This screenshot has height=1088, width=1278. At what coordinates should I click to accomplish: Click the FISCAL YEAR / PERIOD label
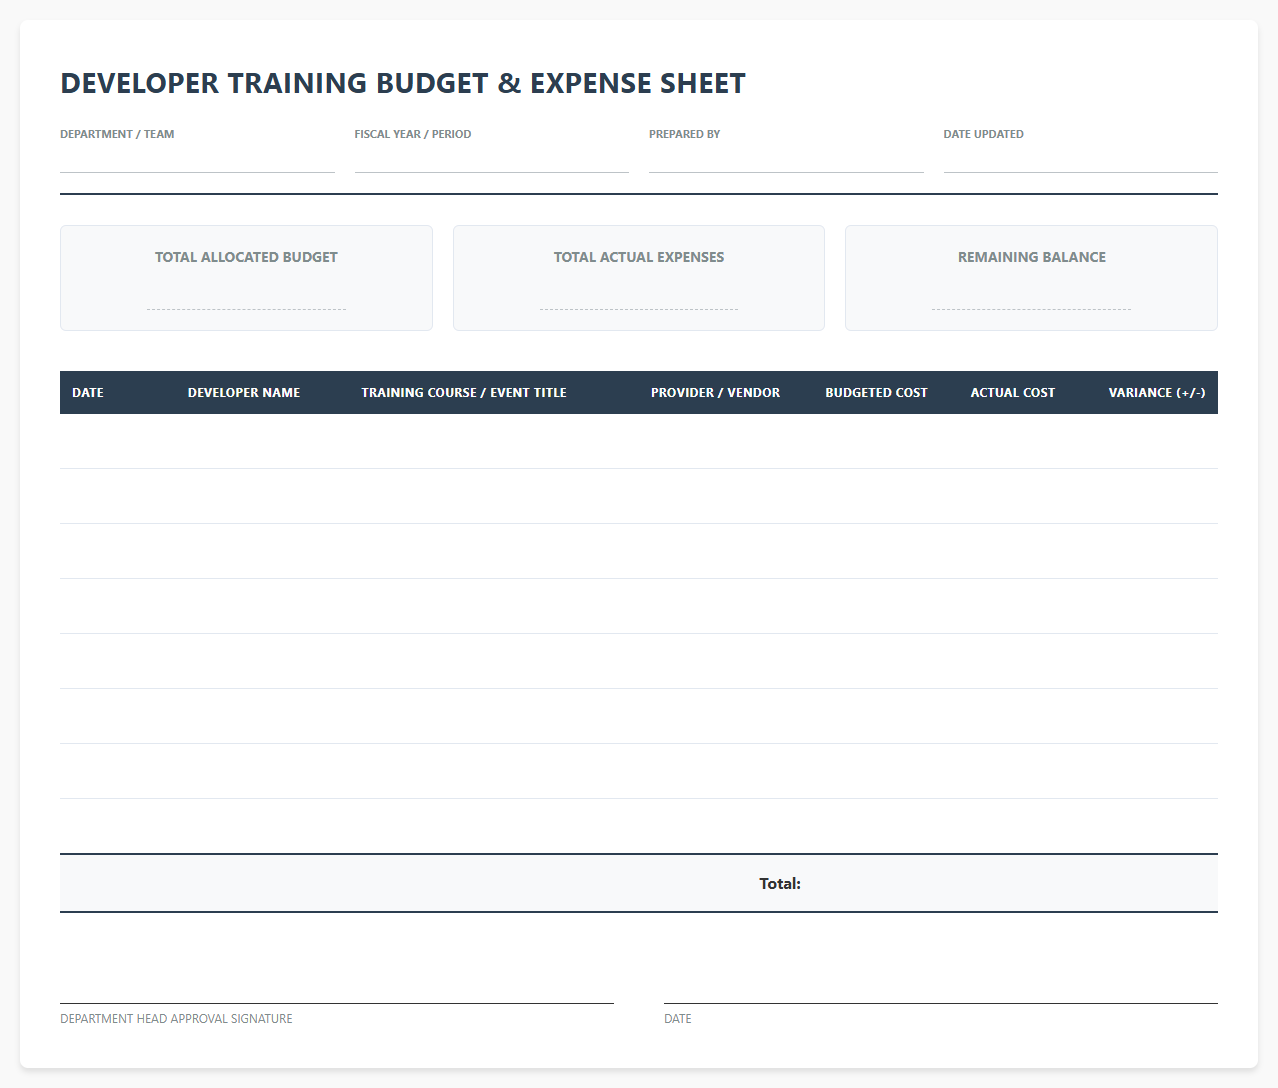413,134
